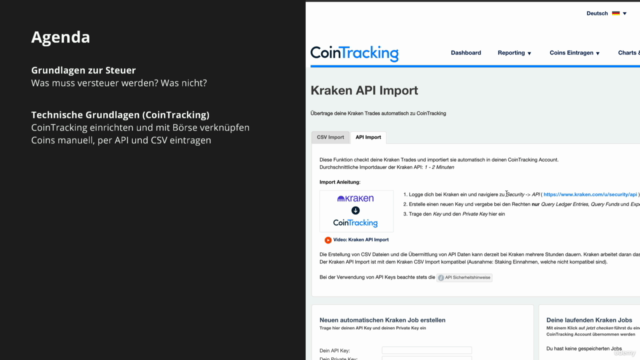Click the red video play icon

pyautogui.click(x=328, y=240)
